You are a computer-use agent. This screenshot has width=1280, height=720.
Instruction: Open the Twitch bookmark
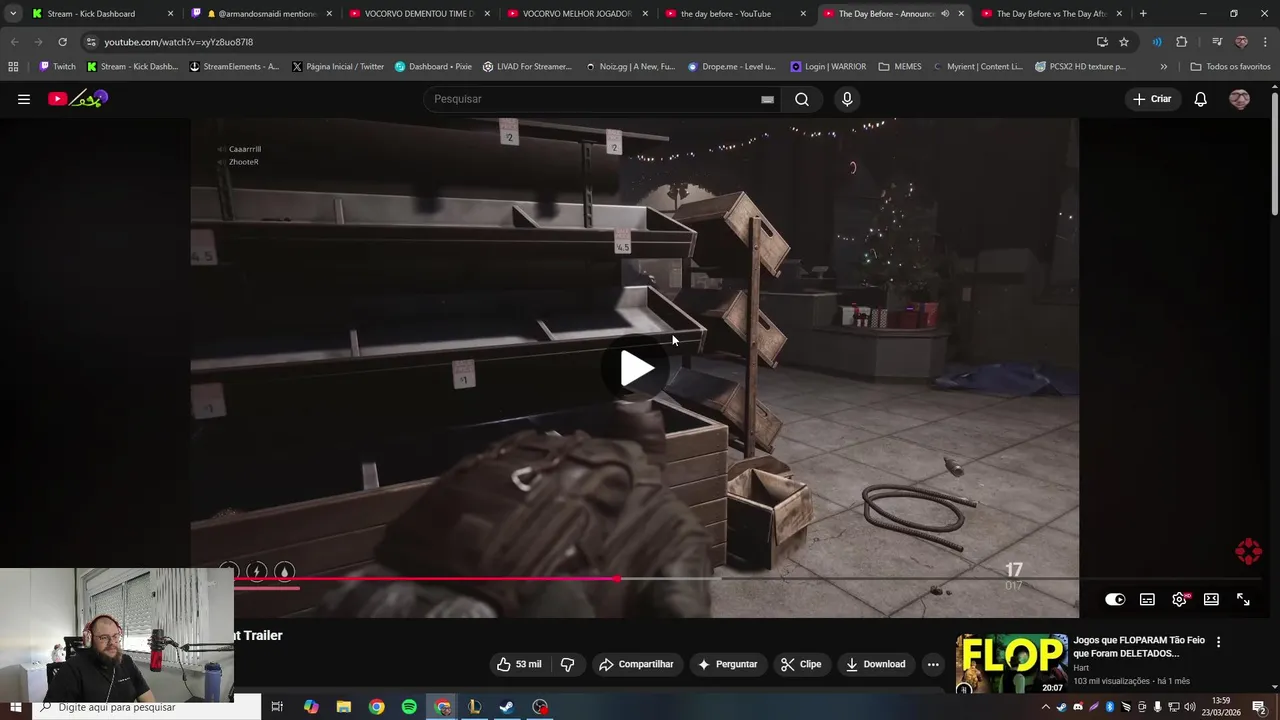(x=57, y=67)
